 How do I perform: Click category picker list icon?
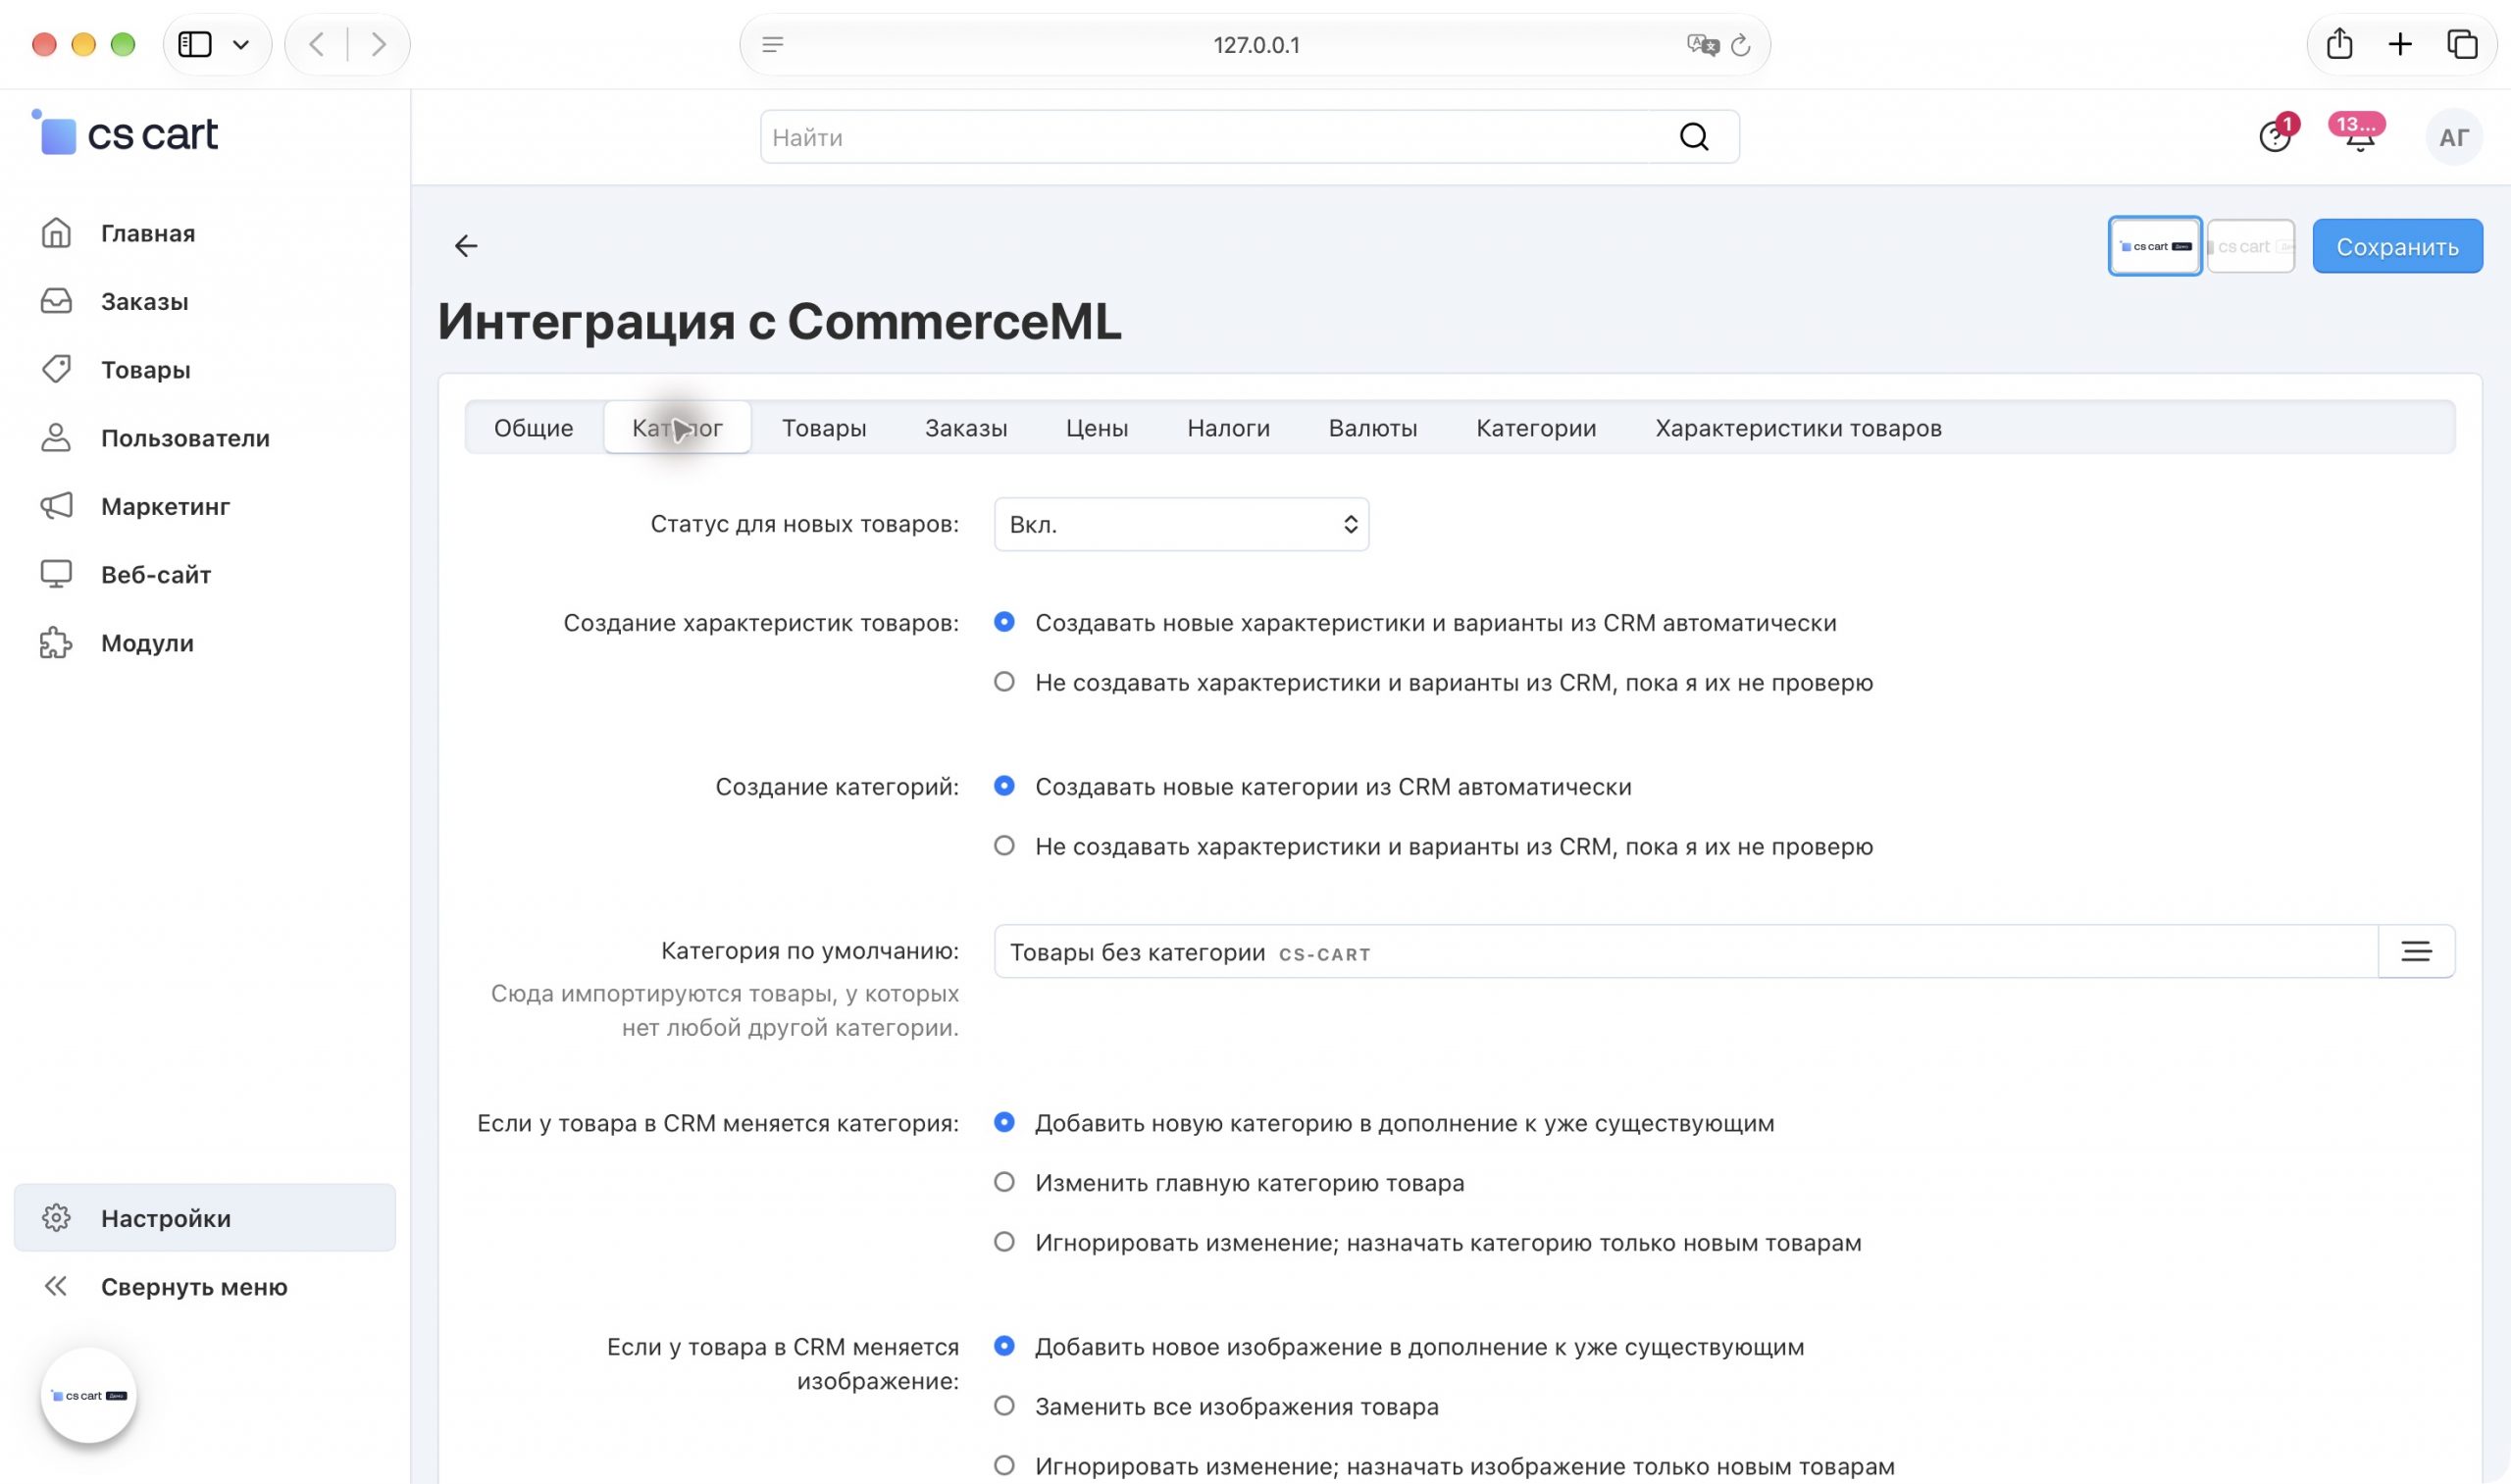(x=2416, y=951)
